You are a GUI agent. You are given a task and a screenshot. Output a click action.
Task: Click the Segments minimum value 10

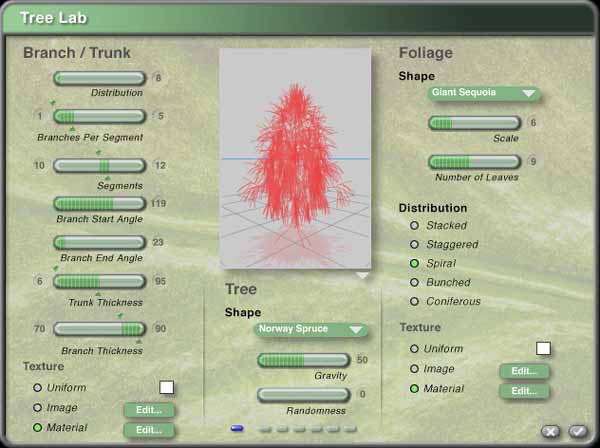click(39, 165)
